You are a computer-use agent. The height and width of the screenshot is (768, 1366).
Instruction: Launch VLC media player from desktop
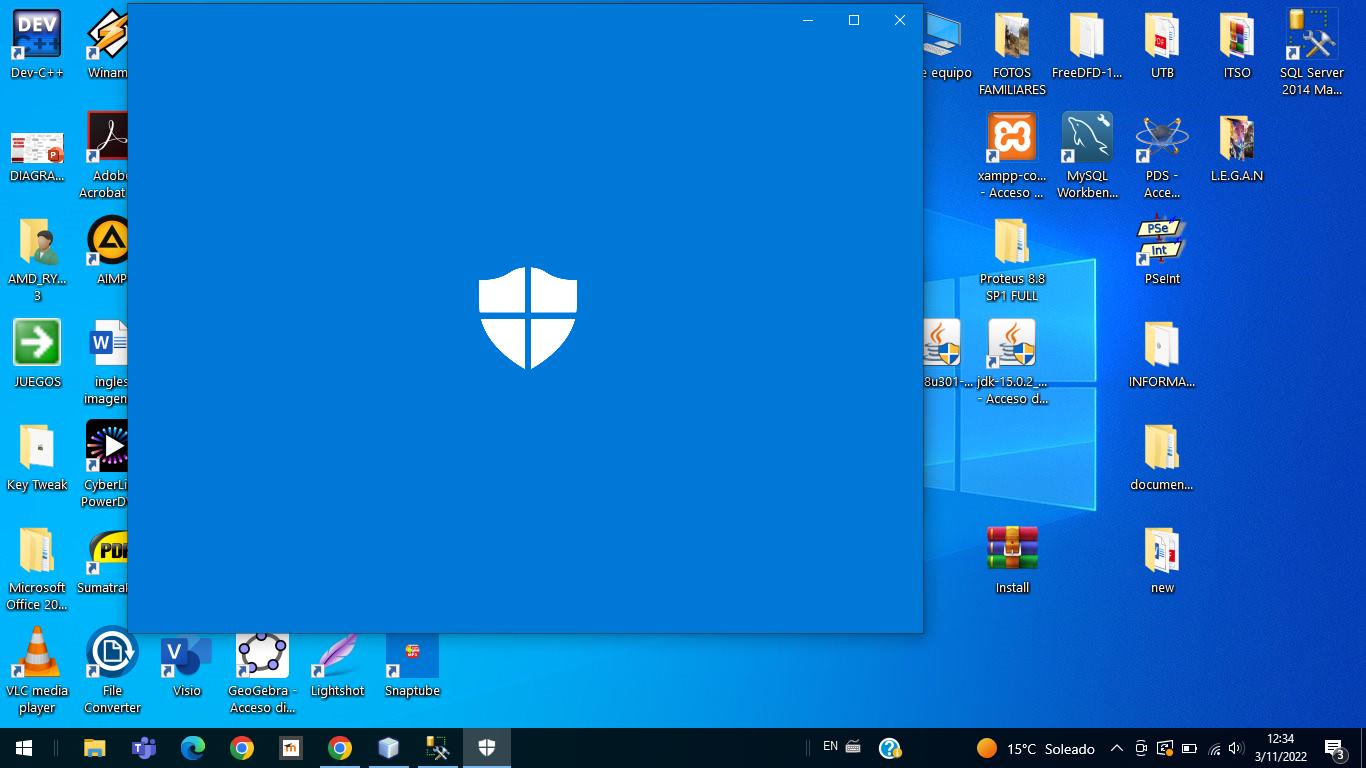point(37,653)
